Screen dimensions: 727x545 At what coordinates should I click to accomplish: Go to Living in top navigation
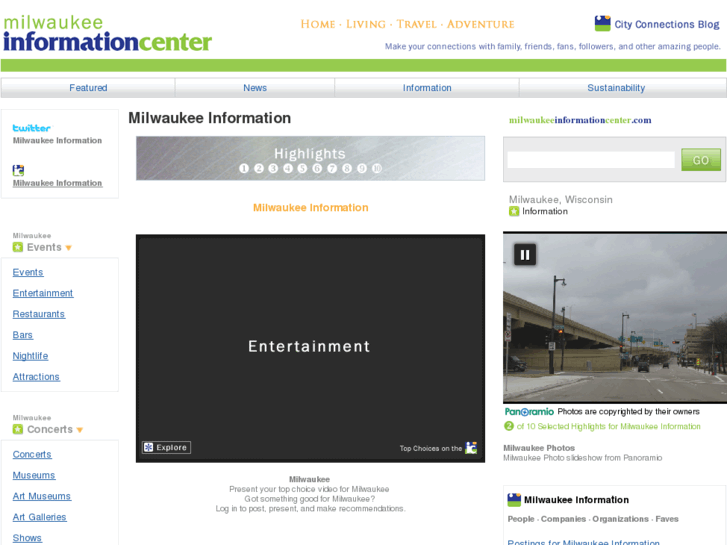(366, 24)
